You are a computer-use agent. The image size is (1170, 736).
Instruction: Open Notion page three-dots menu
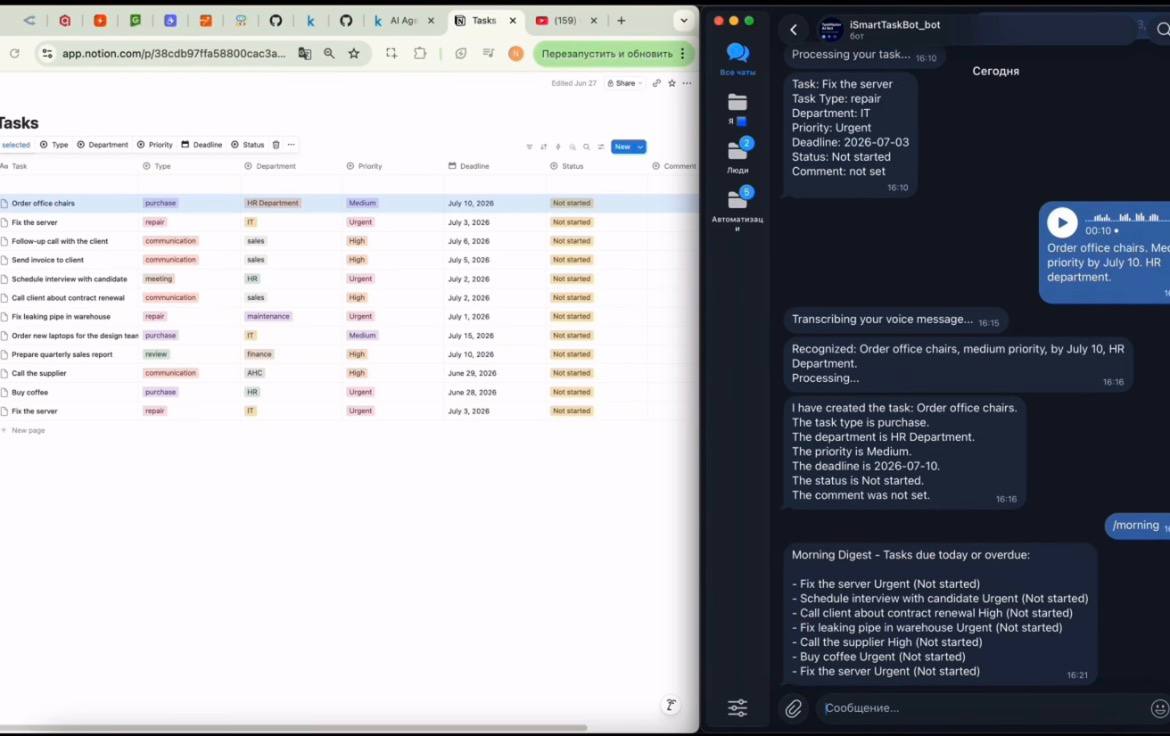(687, 83)
